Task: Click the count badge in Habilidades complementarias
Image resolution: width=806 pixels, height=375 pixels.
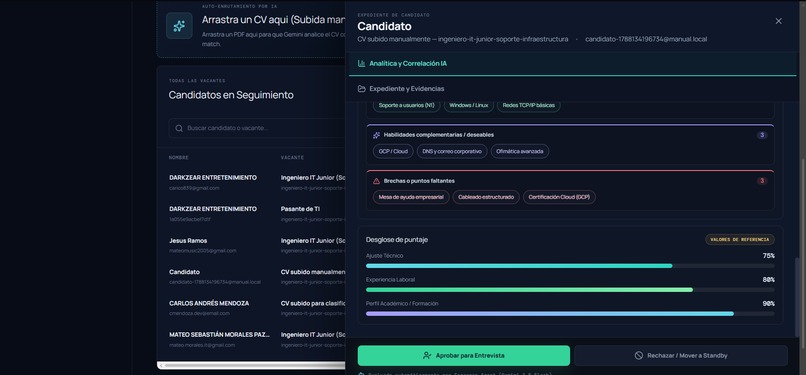Action: (x=762, y=135)
